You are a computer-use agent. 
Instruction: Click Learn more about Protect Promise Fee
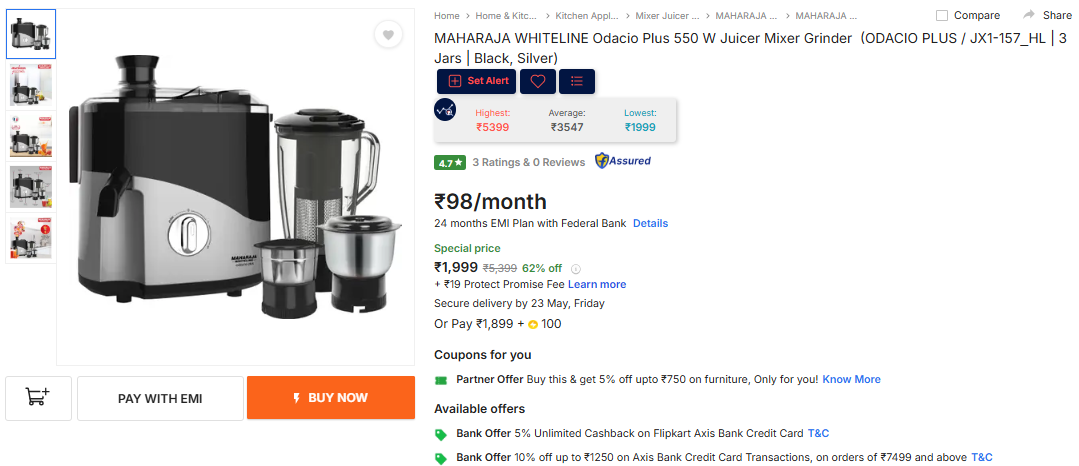(x=597, y=284)
